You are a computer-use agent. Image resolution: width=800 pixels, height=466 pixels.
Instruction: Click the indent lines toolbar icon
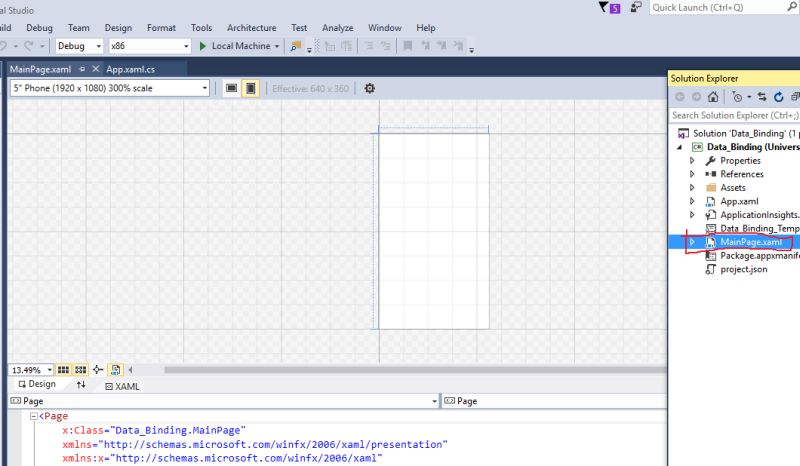coord(369,46)
